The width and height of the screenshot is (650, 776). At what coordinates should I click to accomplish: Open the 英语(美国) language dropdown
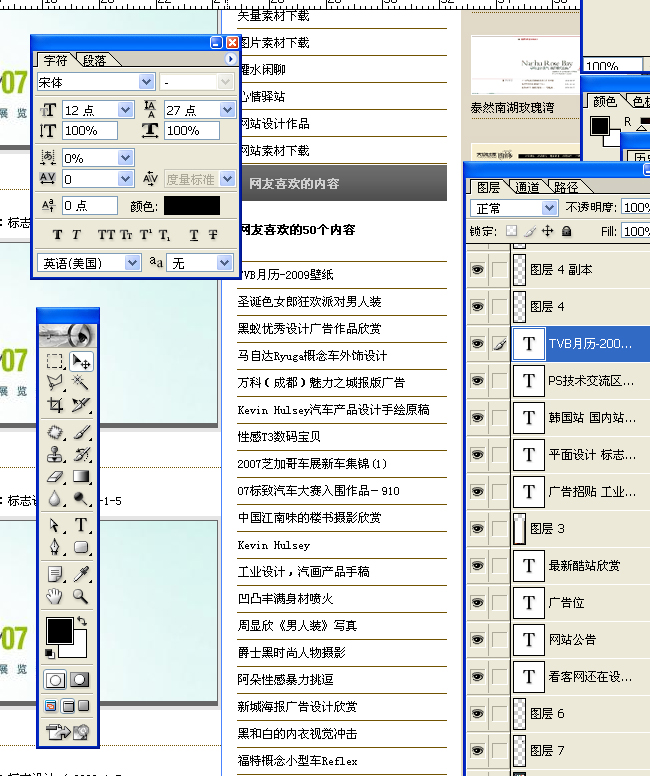tap(132, 263)
